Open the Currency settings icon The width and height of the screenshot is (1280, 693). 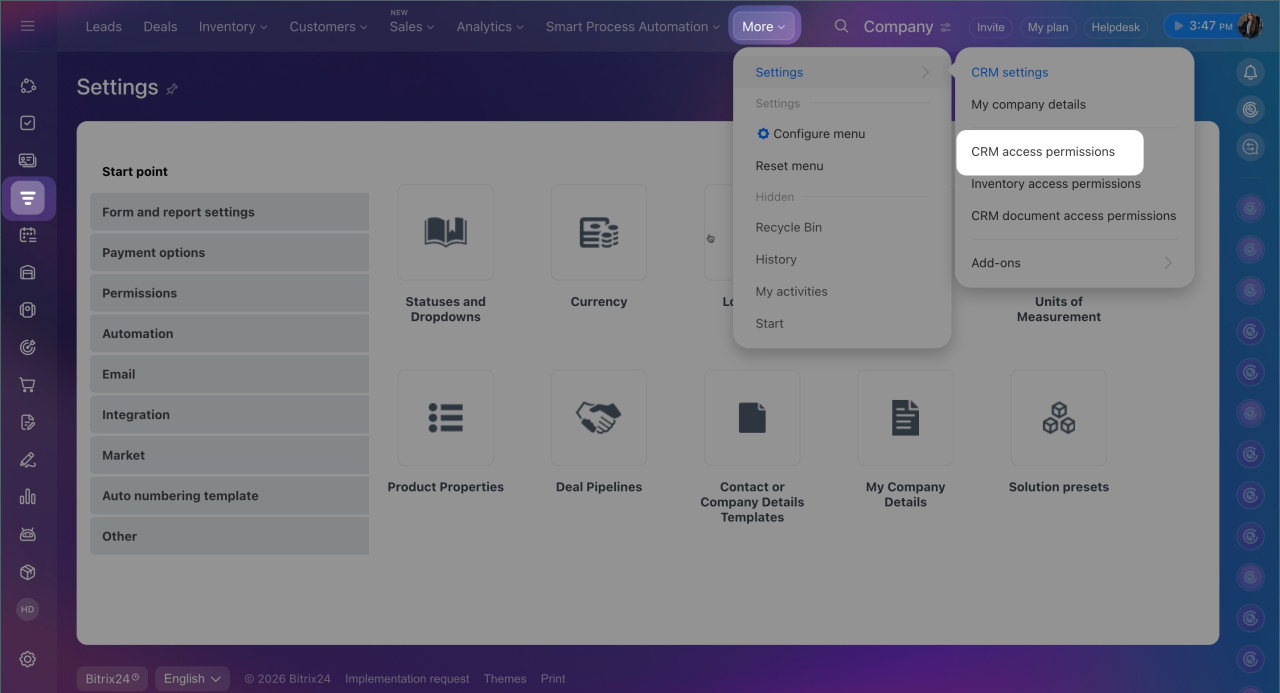coord(598,232)
